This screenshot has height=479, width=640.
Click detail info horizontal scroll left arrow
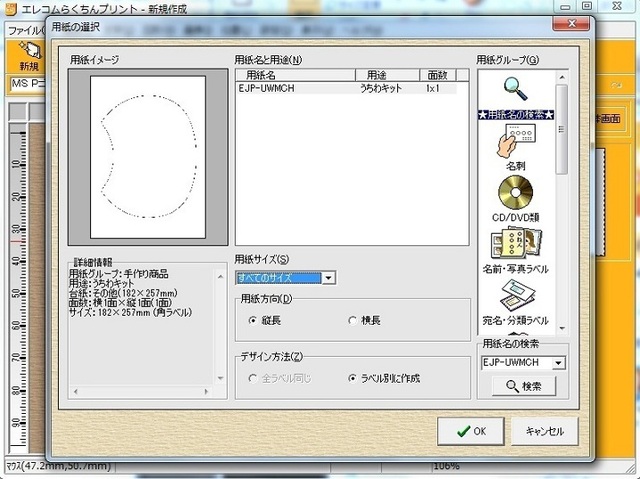pos(76,391)
